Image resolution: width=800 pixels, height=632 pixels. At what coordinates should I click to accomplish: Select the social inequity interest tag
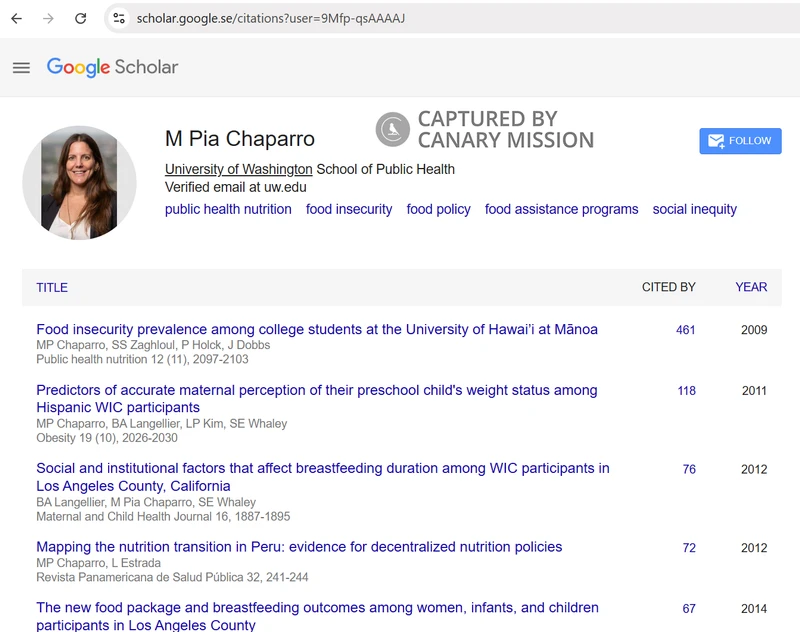(x=694, y=209)
